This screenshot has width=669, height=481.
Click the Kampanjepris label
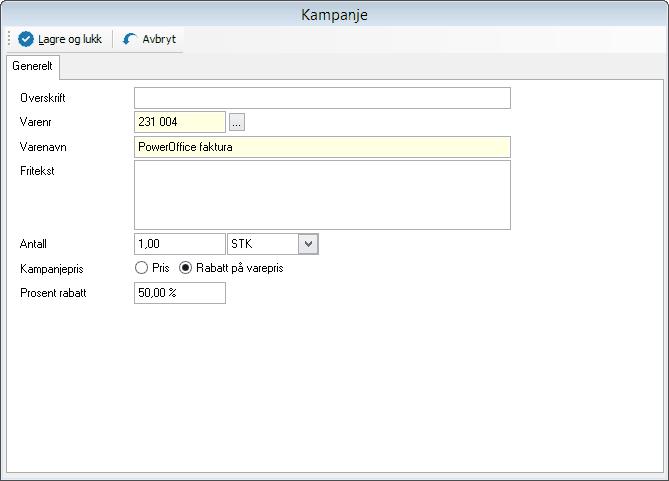(52, 269)
